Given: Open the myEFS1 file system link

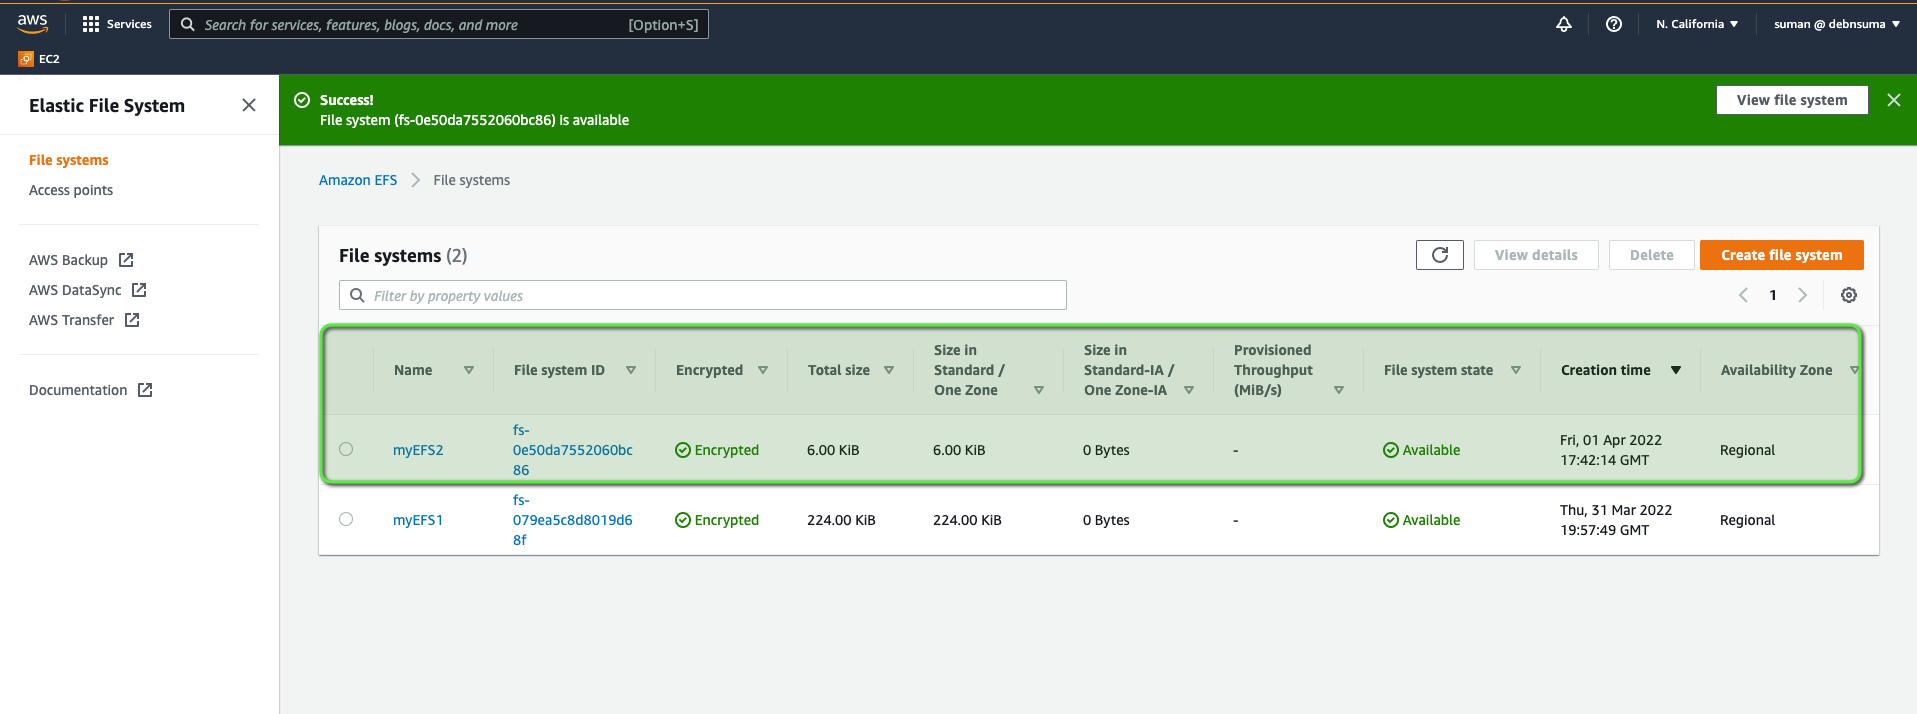Looking at the screenshot, I should tap(418, 520).
